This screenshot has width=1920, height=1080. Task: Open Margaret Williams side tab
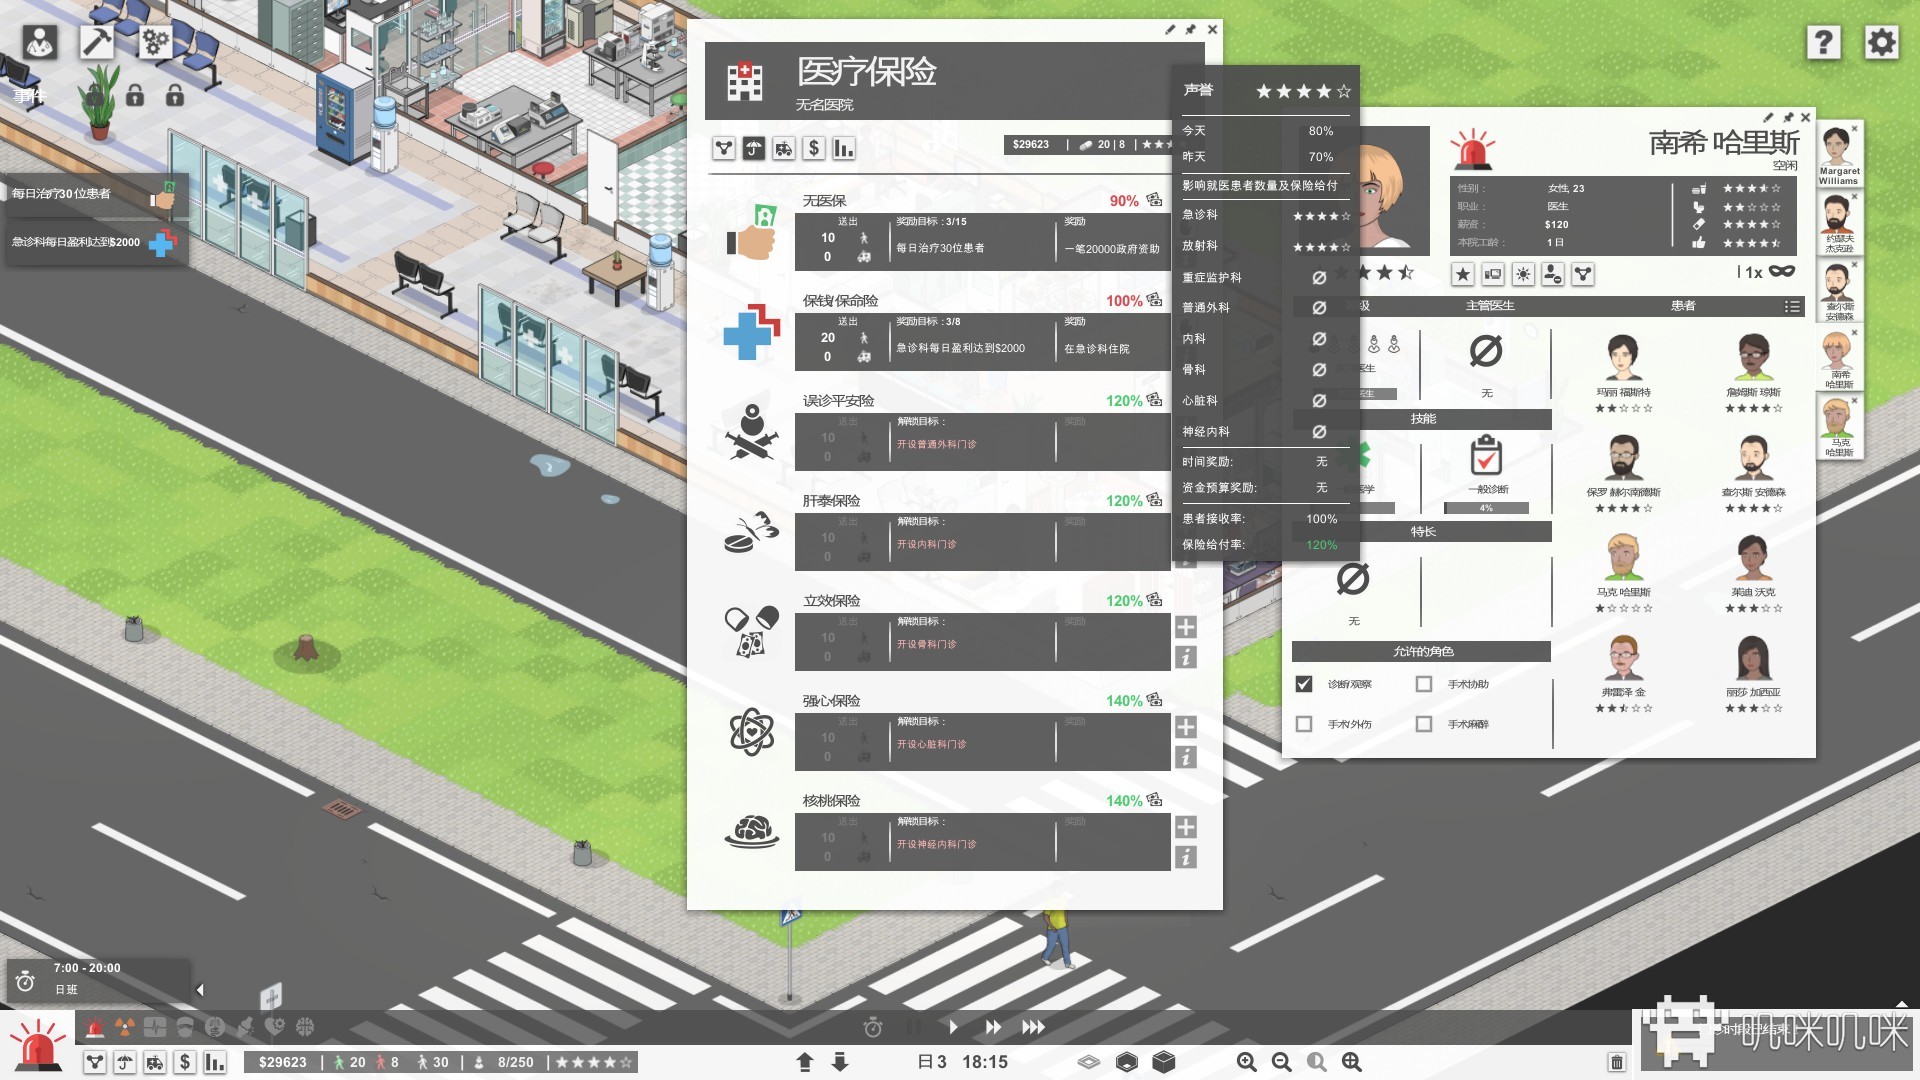tap(1838, 155)
